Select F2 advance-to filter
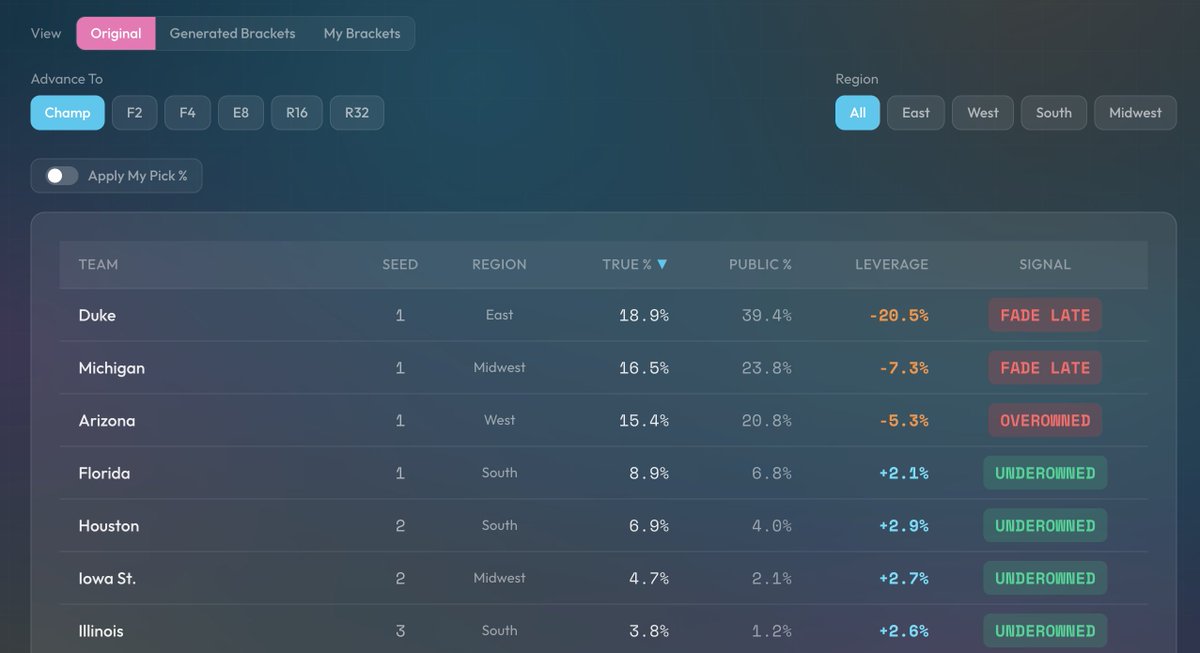 click(134, 113)
